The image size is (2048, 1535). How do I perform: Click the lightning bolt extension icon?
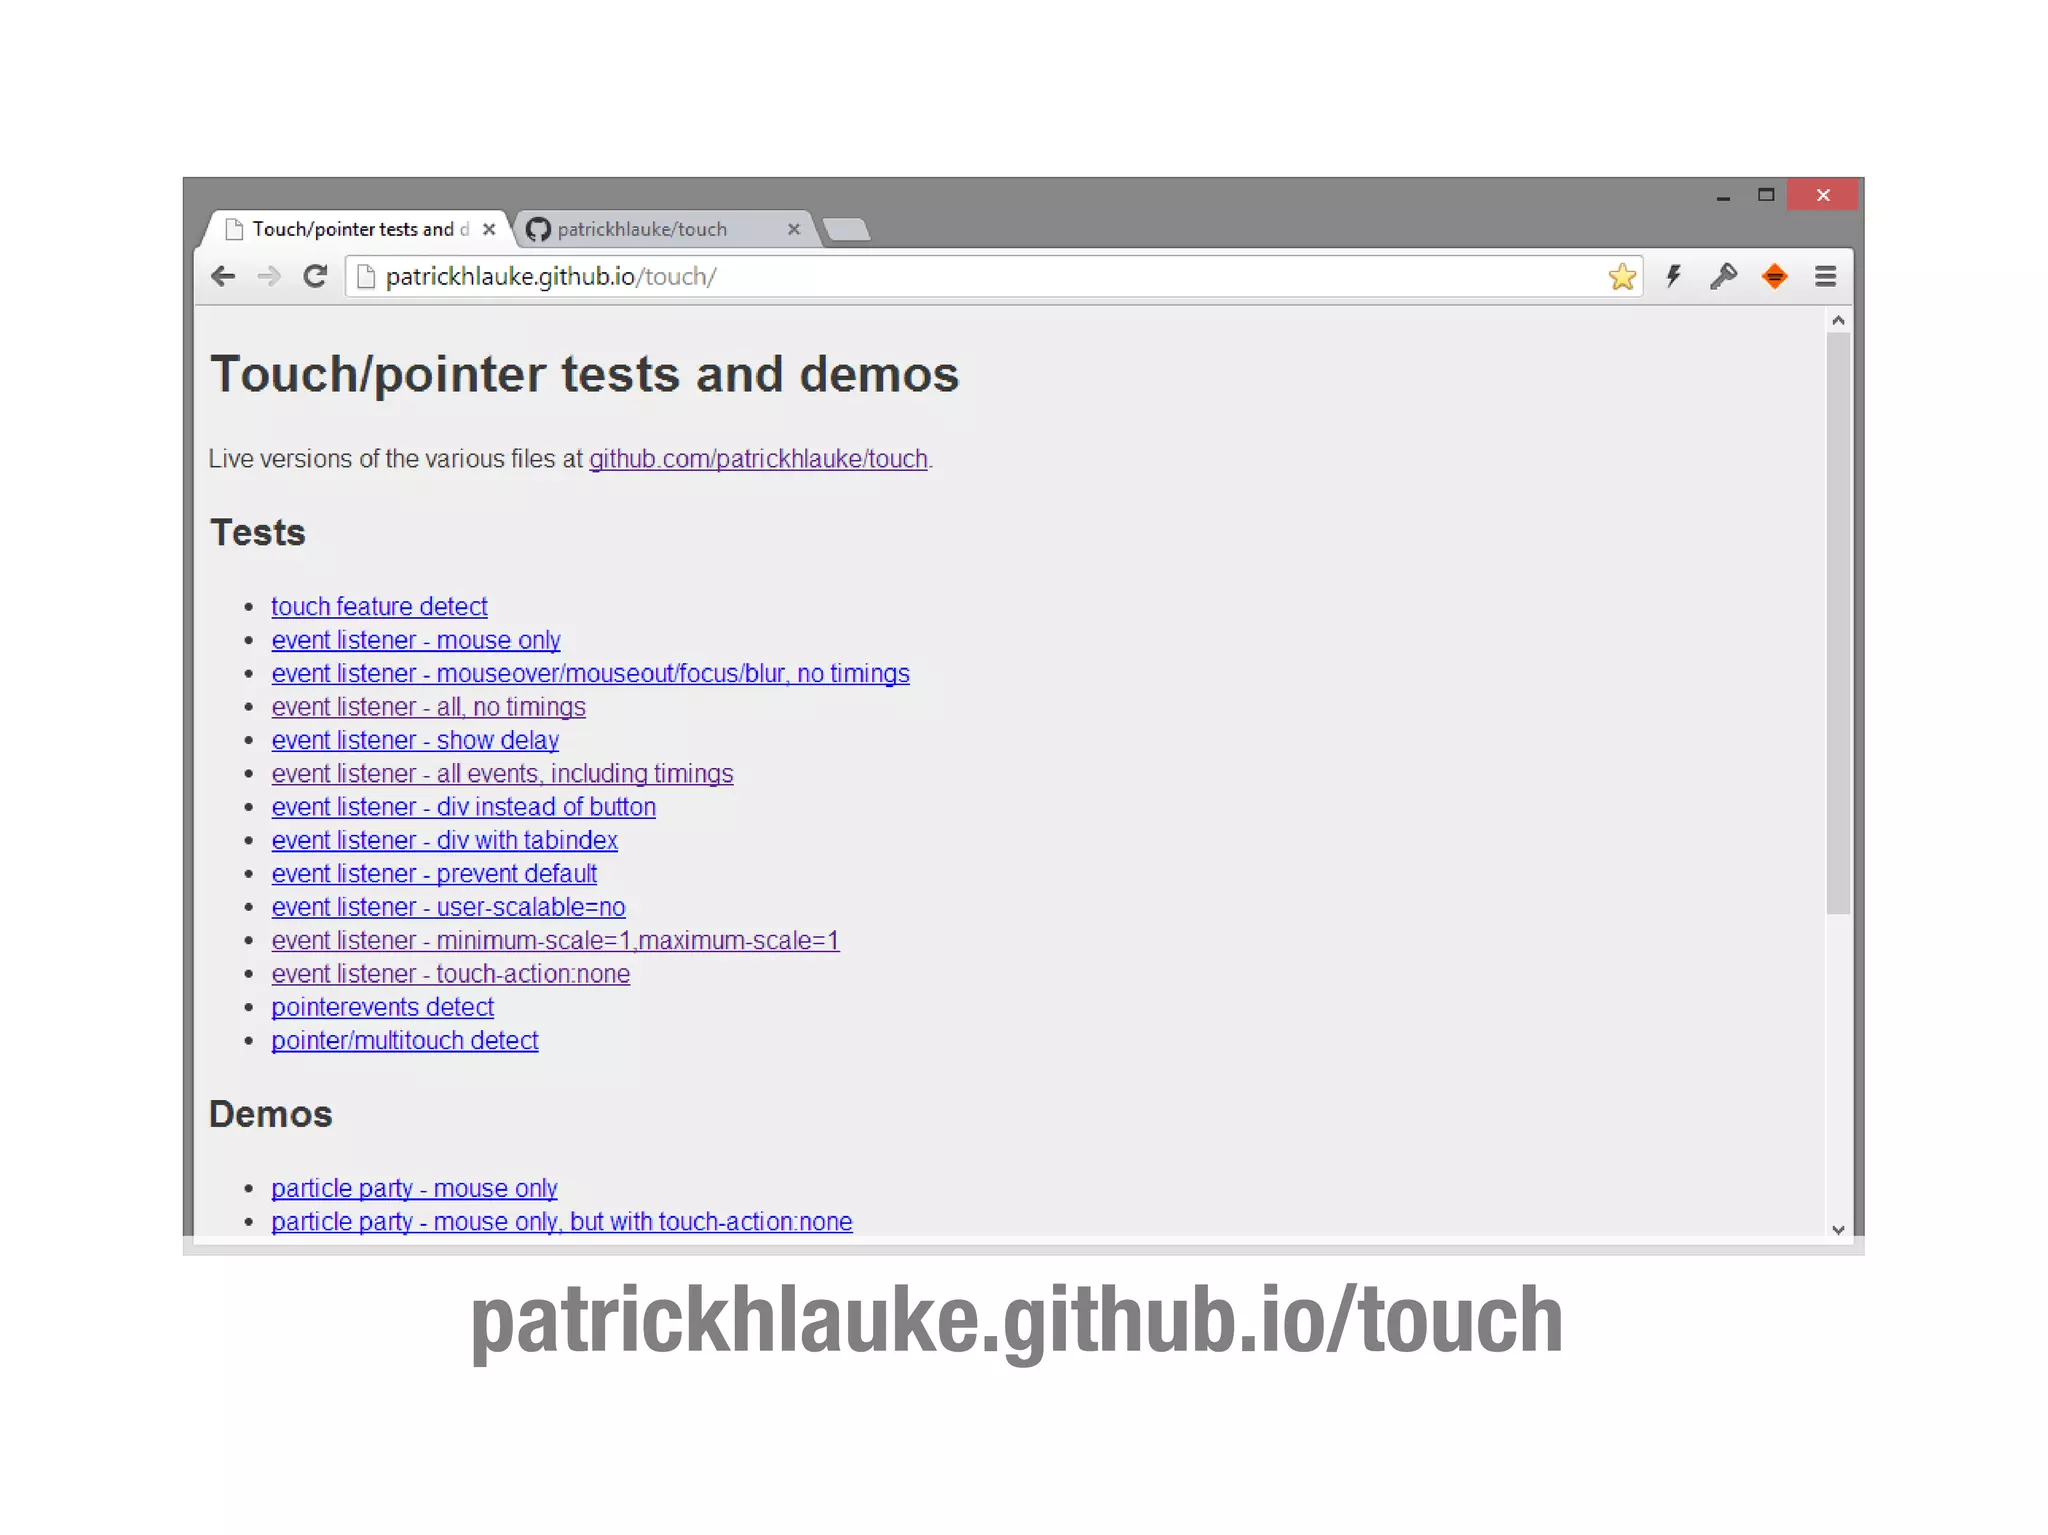(x=1673, y=277)
